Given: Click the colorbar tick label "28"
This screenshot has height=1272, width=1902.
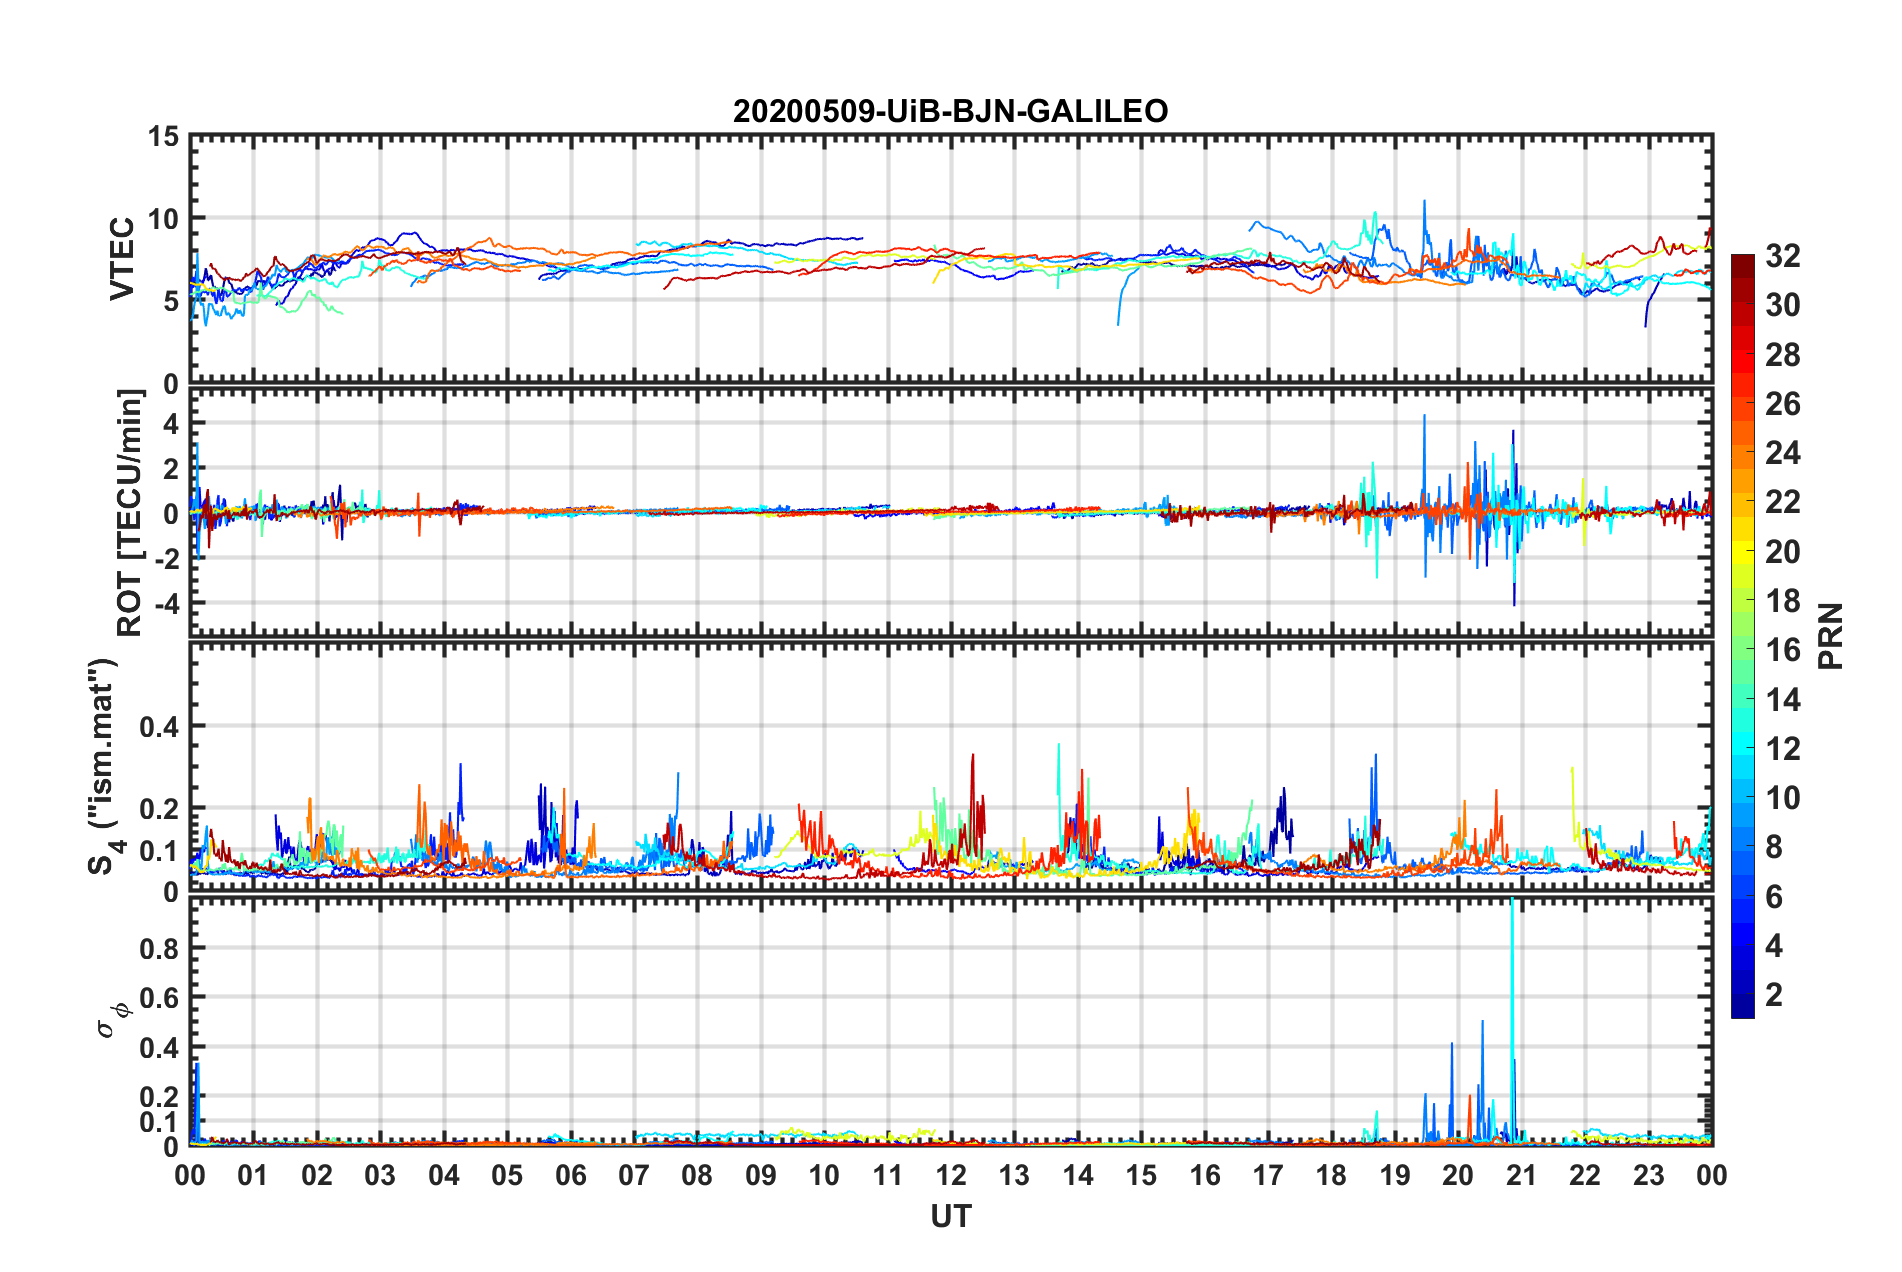Looking at the screenshot, I should coord(1783,355).
